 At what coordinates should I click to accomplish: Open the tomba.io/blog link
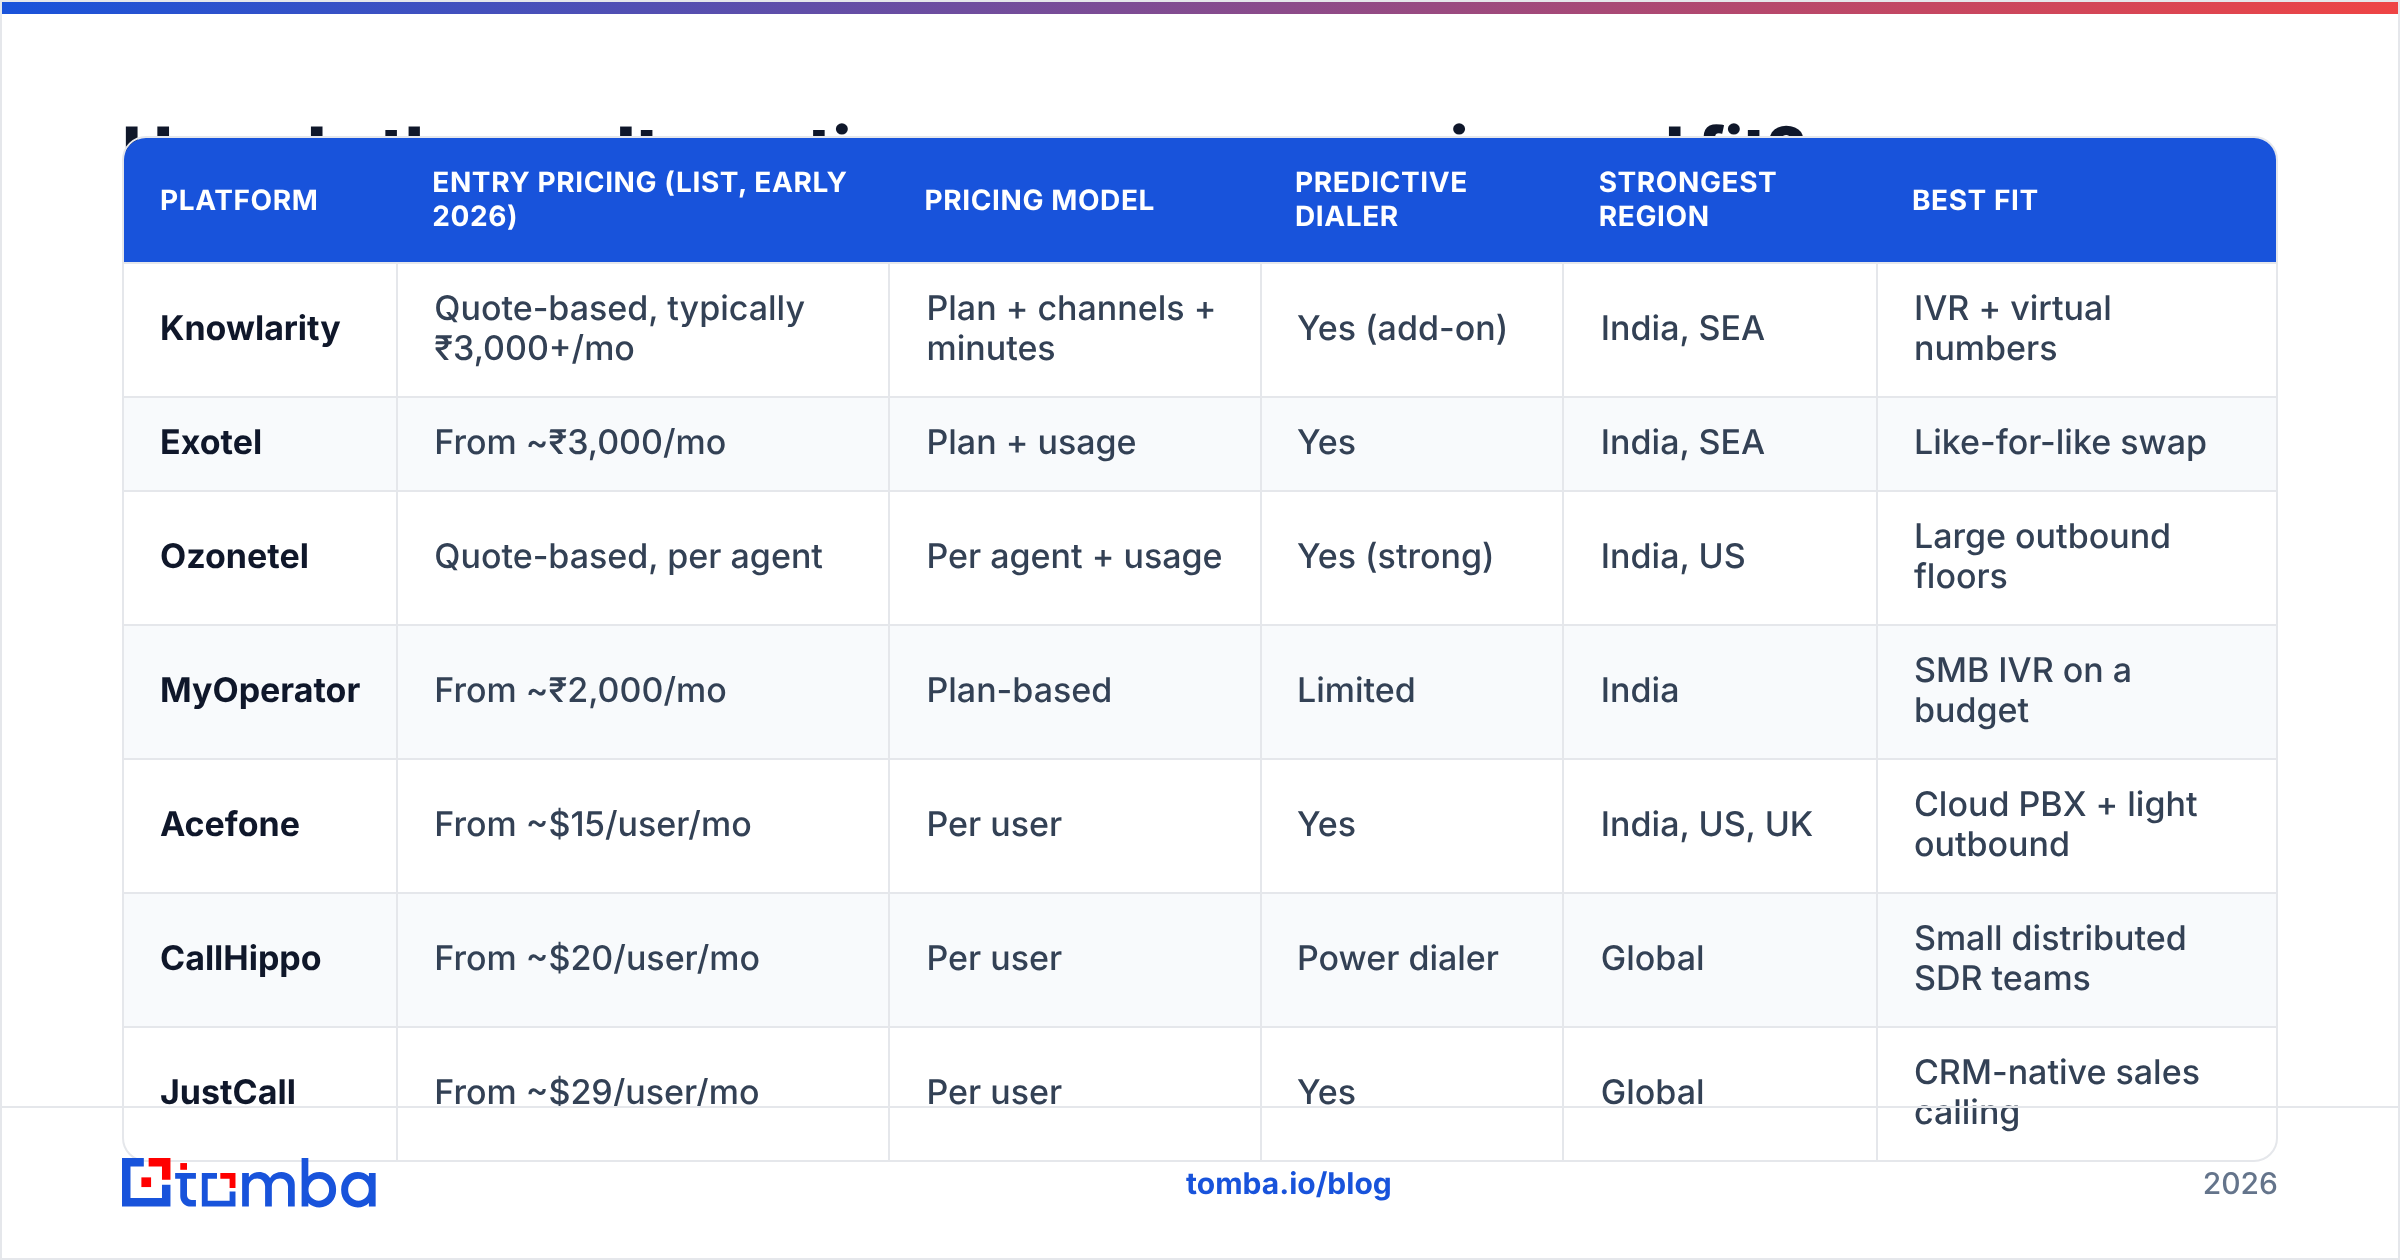click(1288, 1184)
